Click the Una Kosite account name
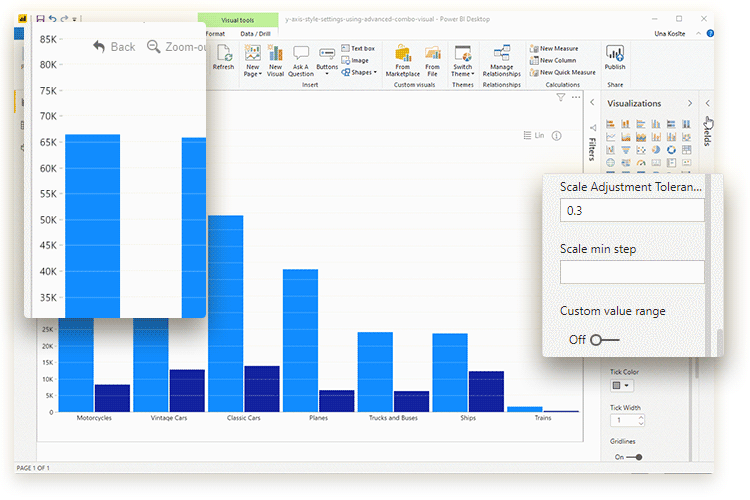The height and width of the screenshot is (500, 750). point(670,33)
